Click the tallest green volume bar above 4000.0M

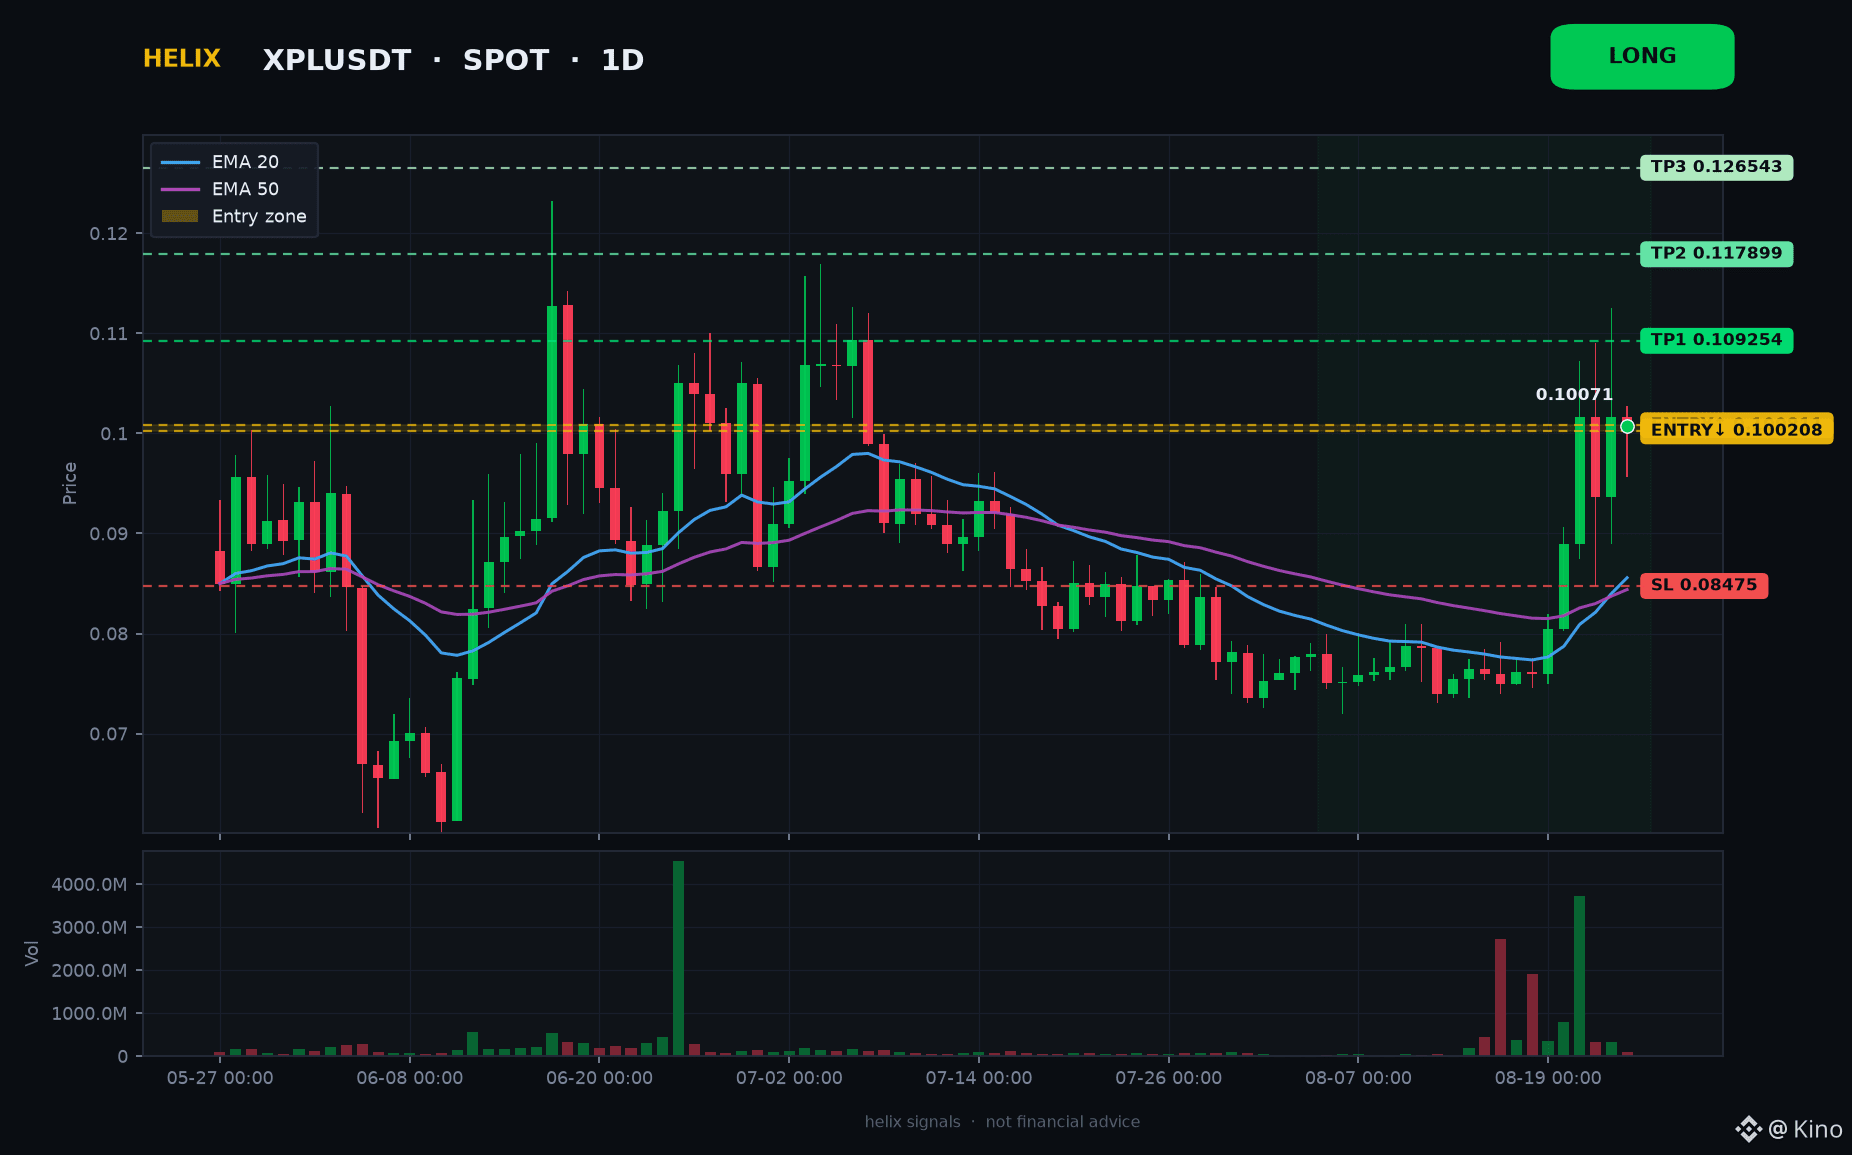click(678, 958)
